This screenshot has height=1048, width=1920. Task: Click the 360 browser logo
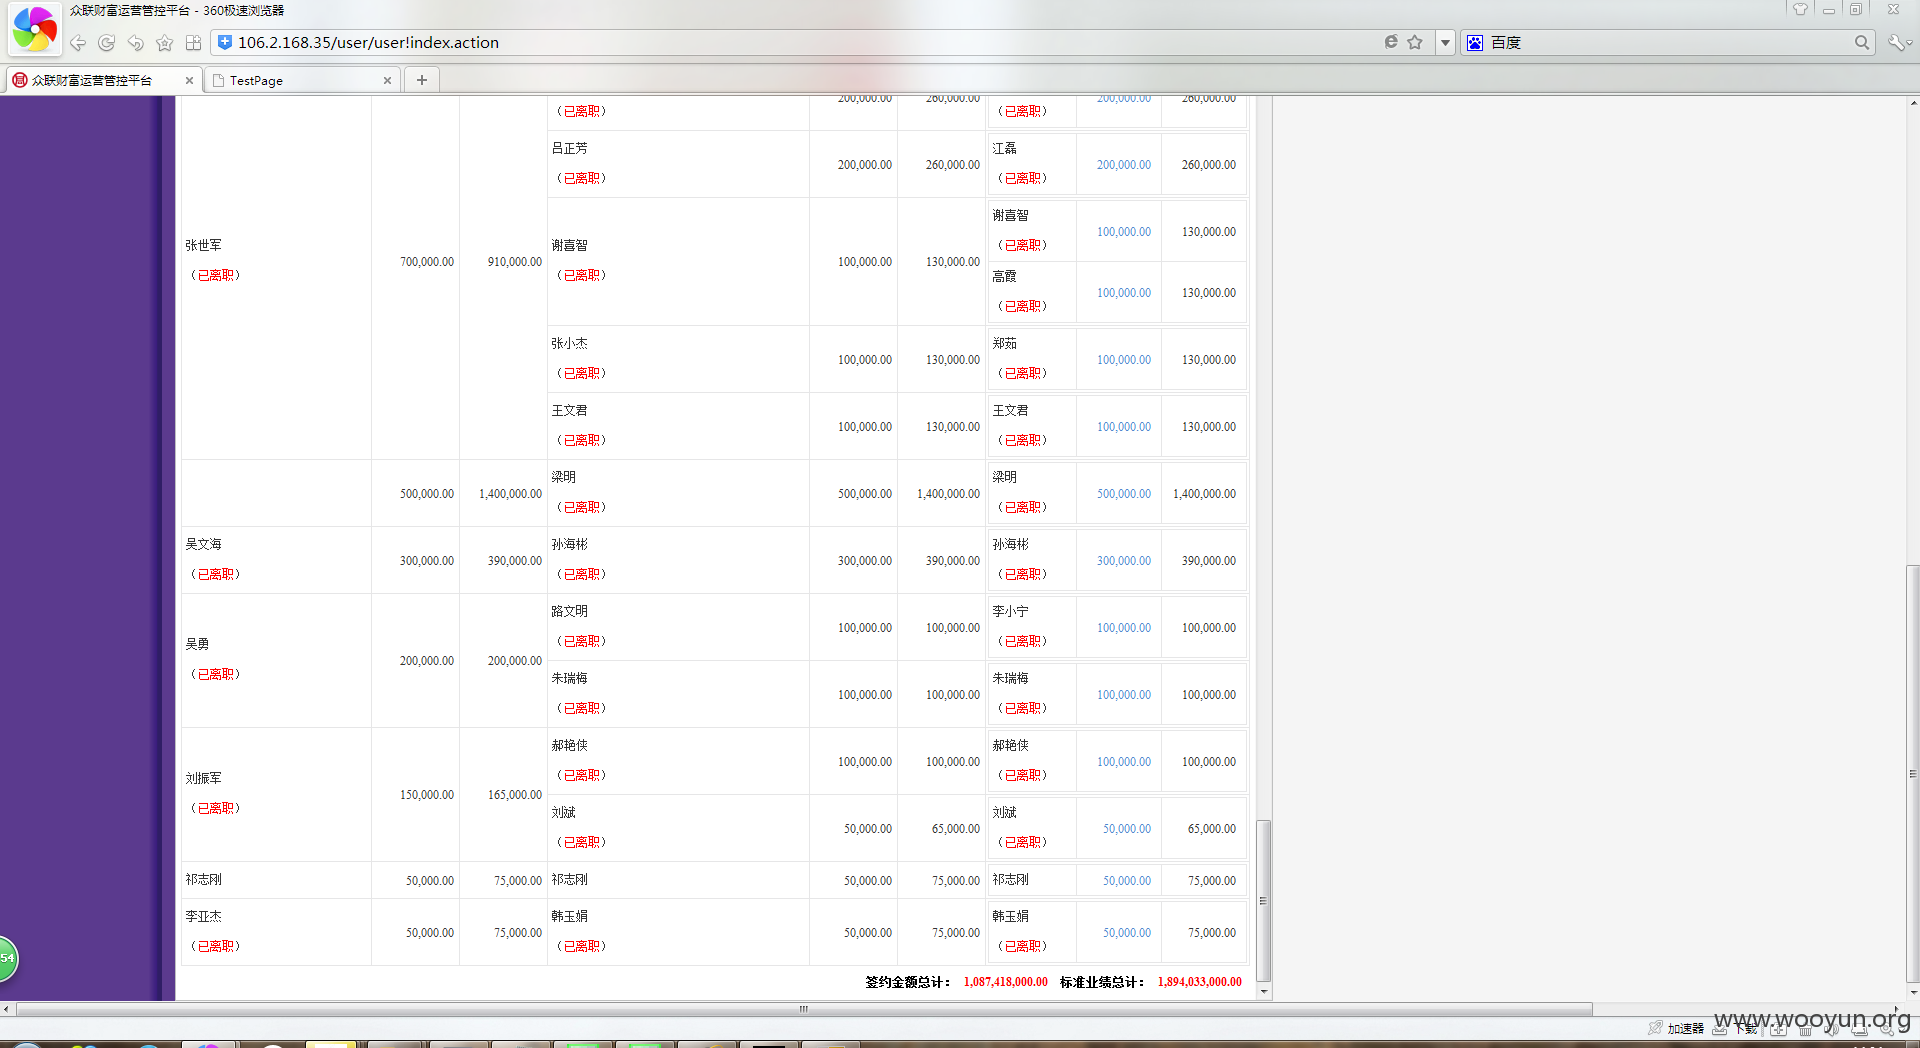point(35,28)
